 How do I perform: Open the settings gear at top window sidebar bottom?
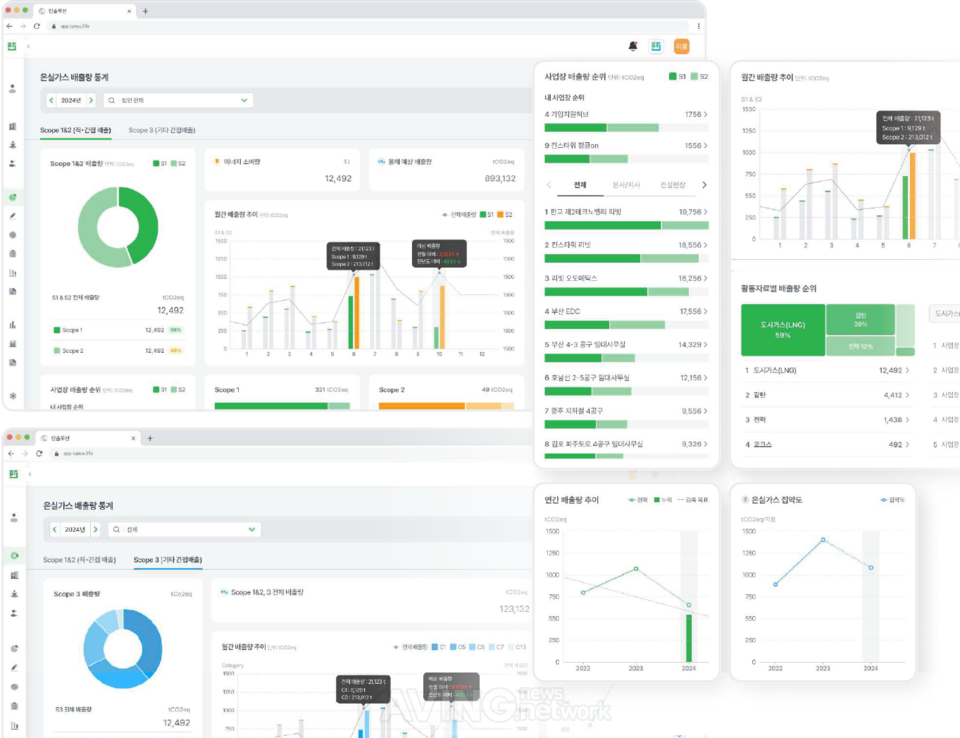point(13,396)
